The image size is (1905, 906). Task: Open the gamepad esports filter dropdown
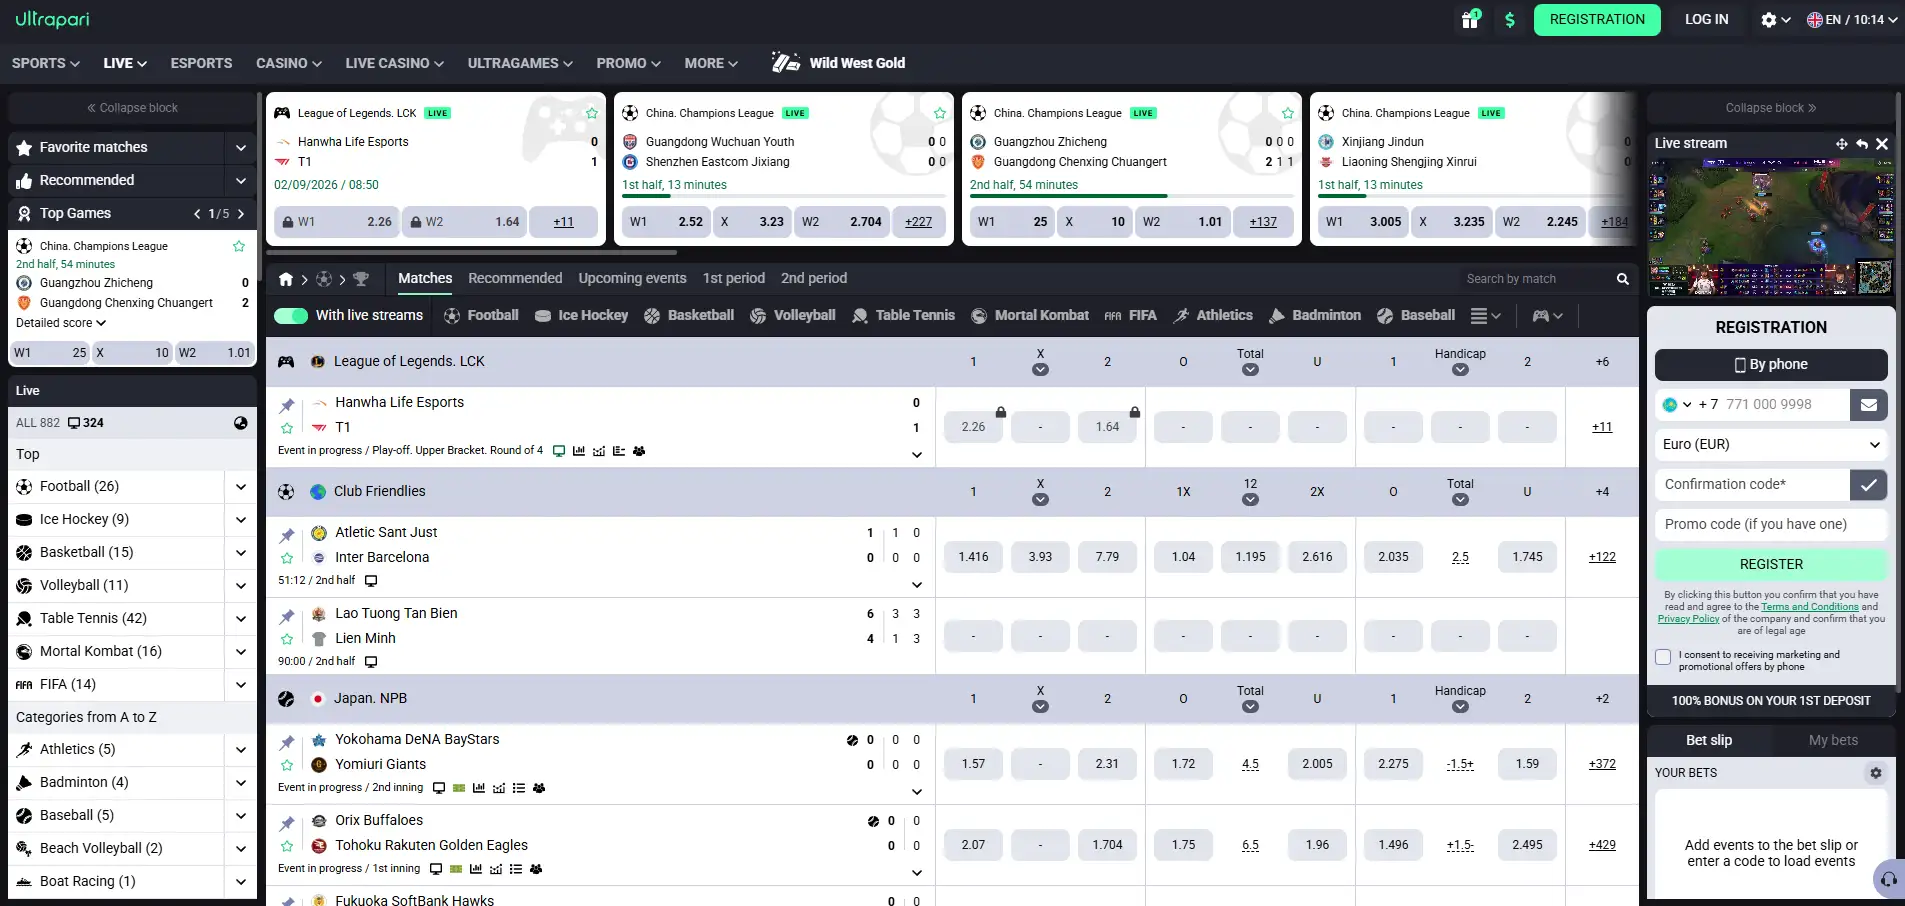pos(1547,316)
